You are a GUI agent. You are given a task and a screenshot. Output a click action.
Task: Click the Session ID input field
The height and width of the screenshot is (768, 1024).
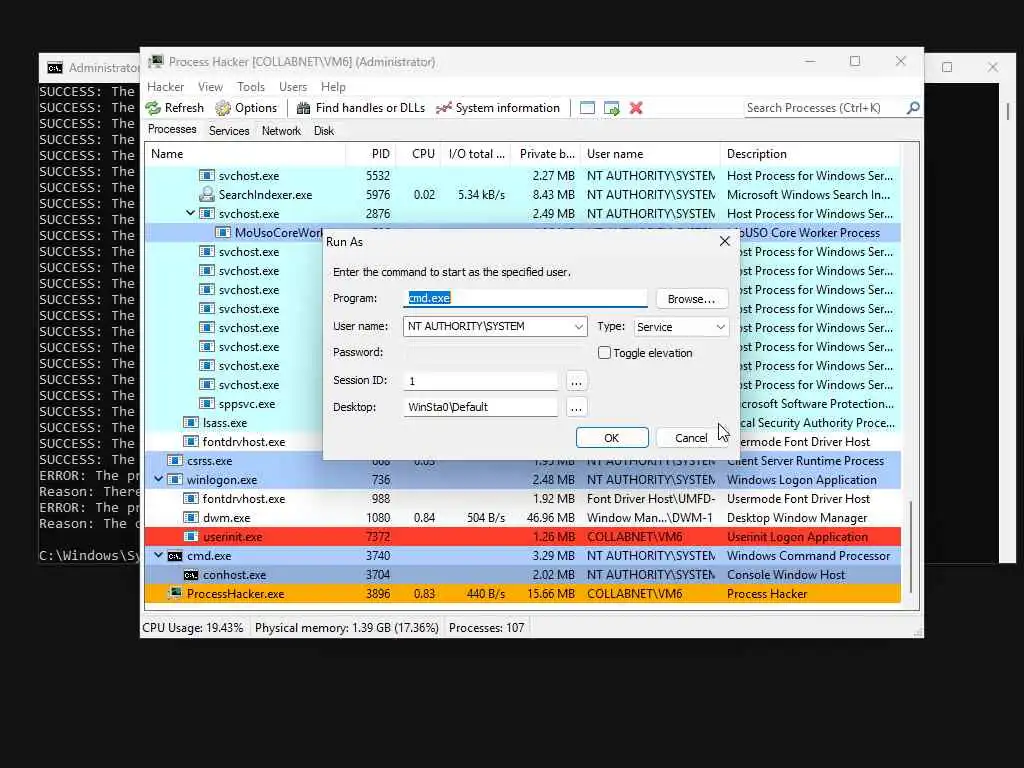(x=481, y=381)
